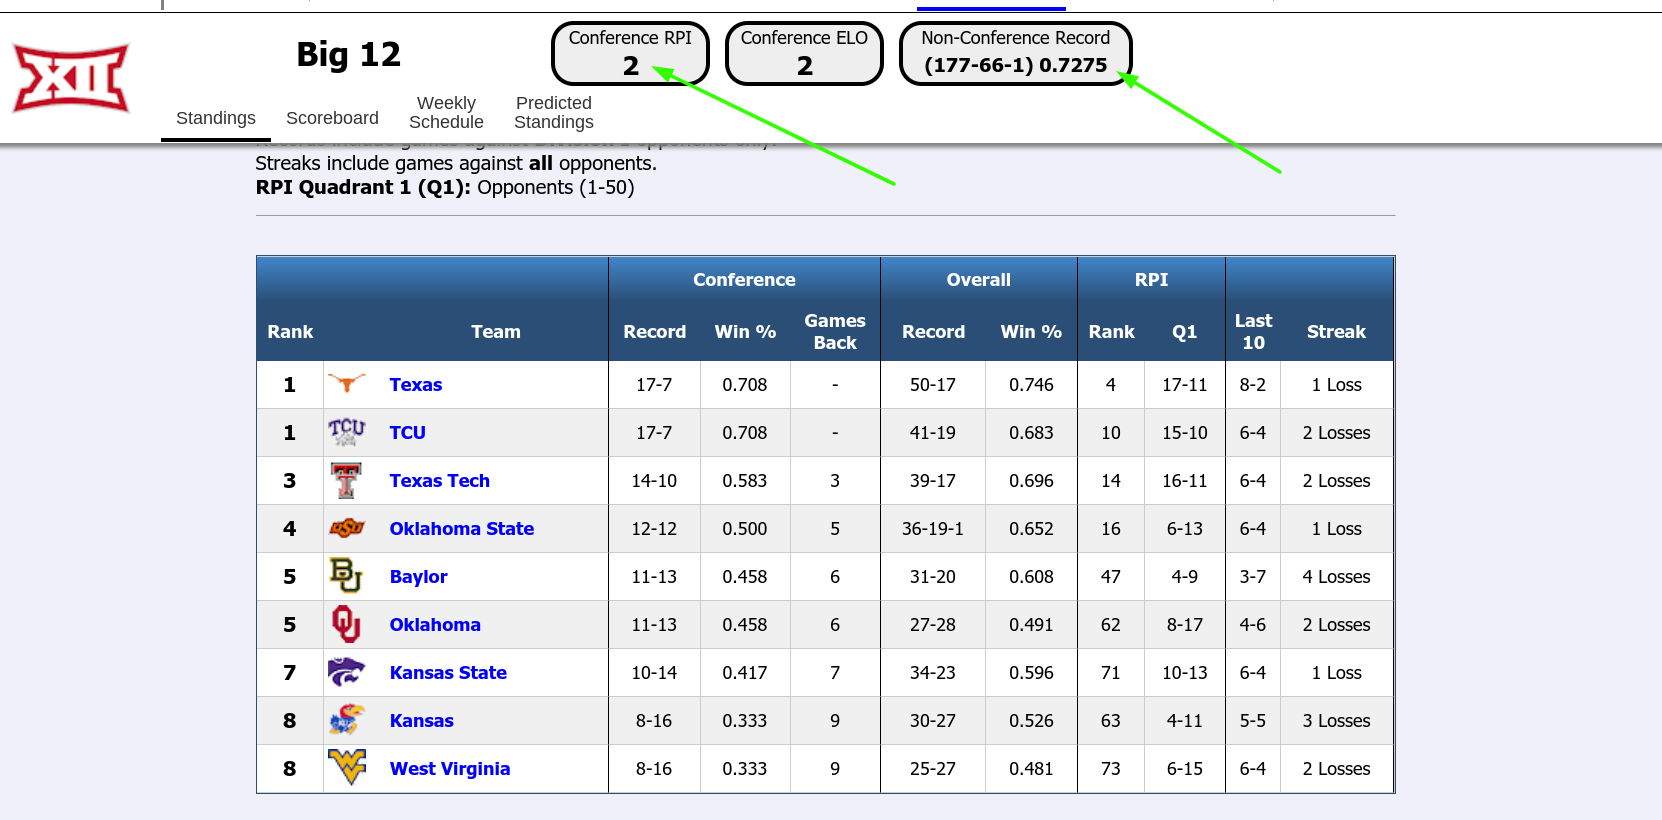Click the West Virginia logo
This screenshot has height=820, width=1662.
[x=347, y=768]
